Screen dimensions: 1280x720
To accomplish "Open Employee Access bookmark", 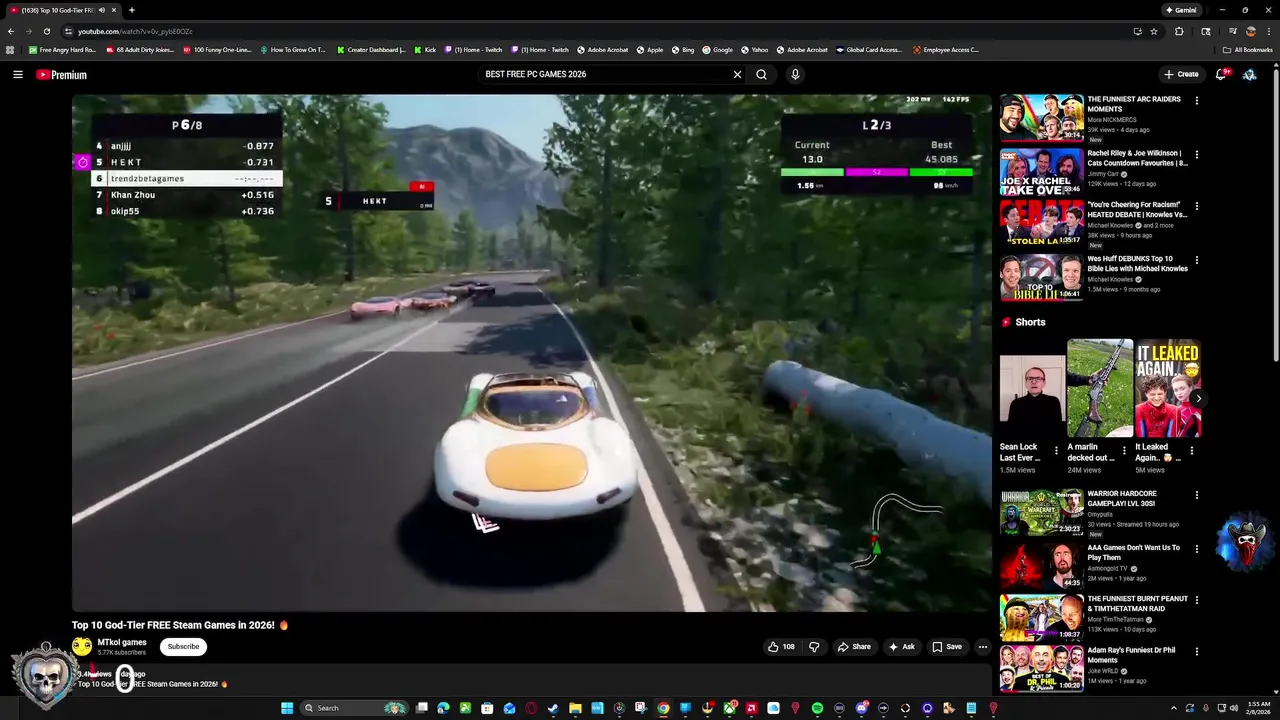I will 946,49.
